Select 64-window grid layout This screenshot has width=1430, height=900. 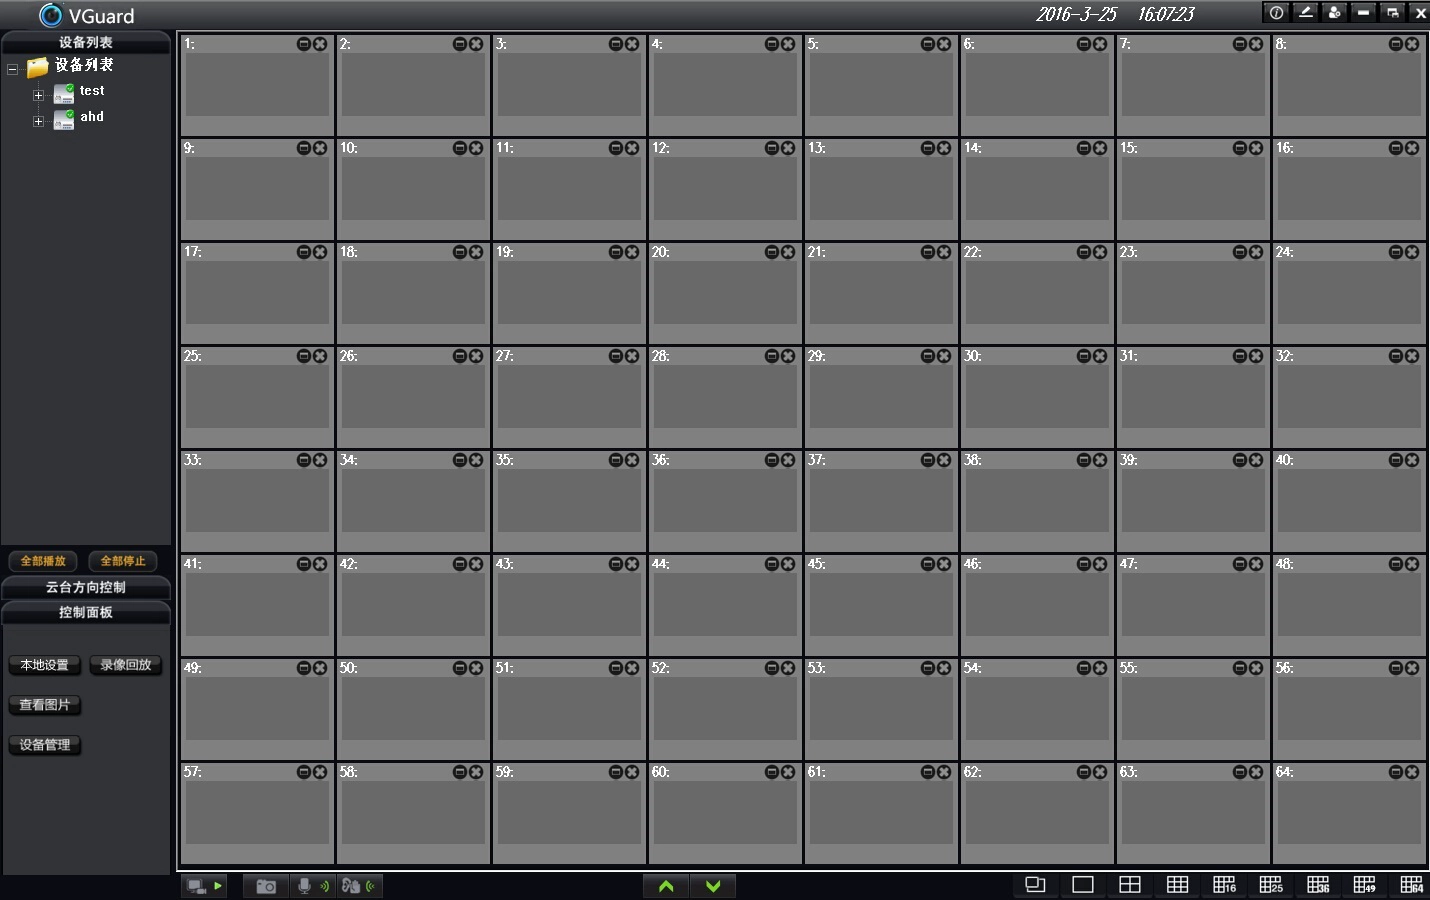click(1412, 885)
